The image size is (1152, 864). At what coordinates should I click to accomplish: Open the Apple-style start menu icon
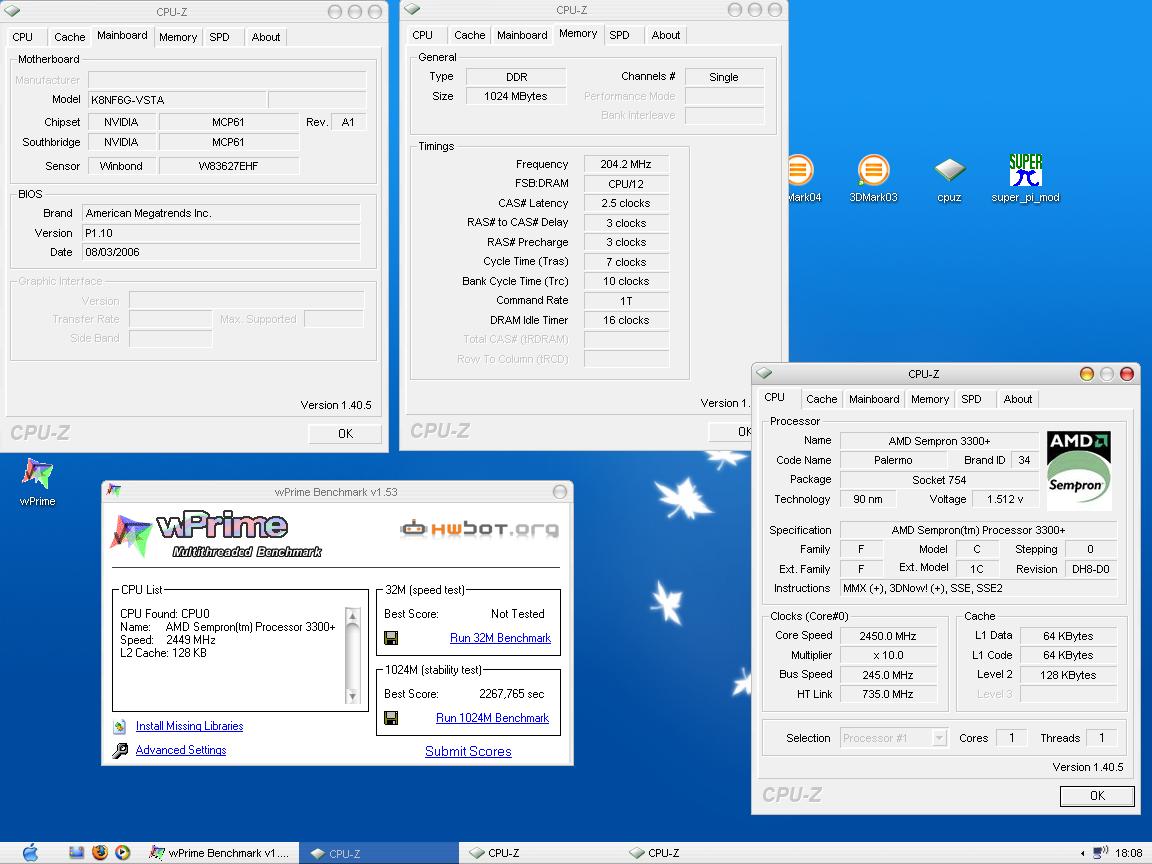click(30, 852)
